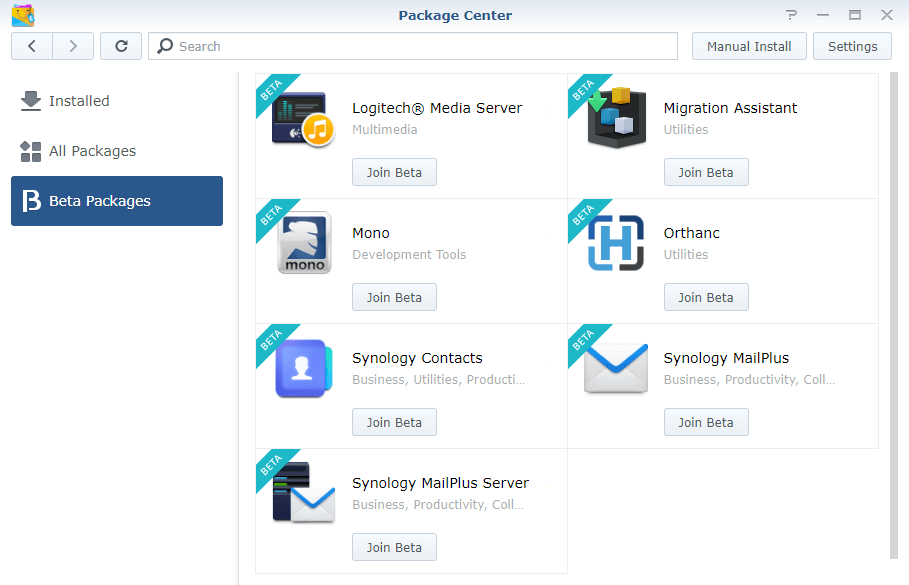Viewport: 909px width, 585px height.
Task: Click the vertical scrollbar of package list
Action: (x=893, y=316)
